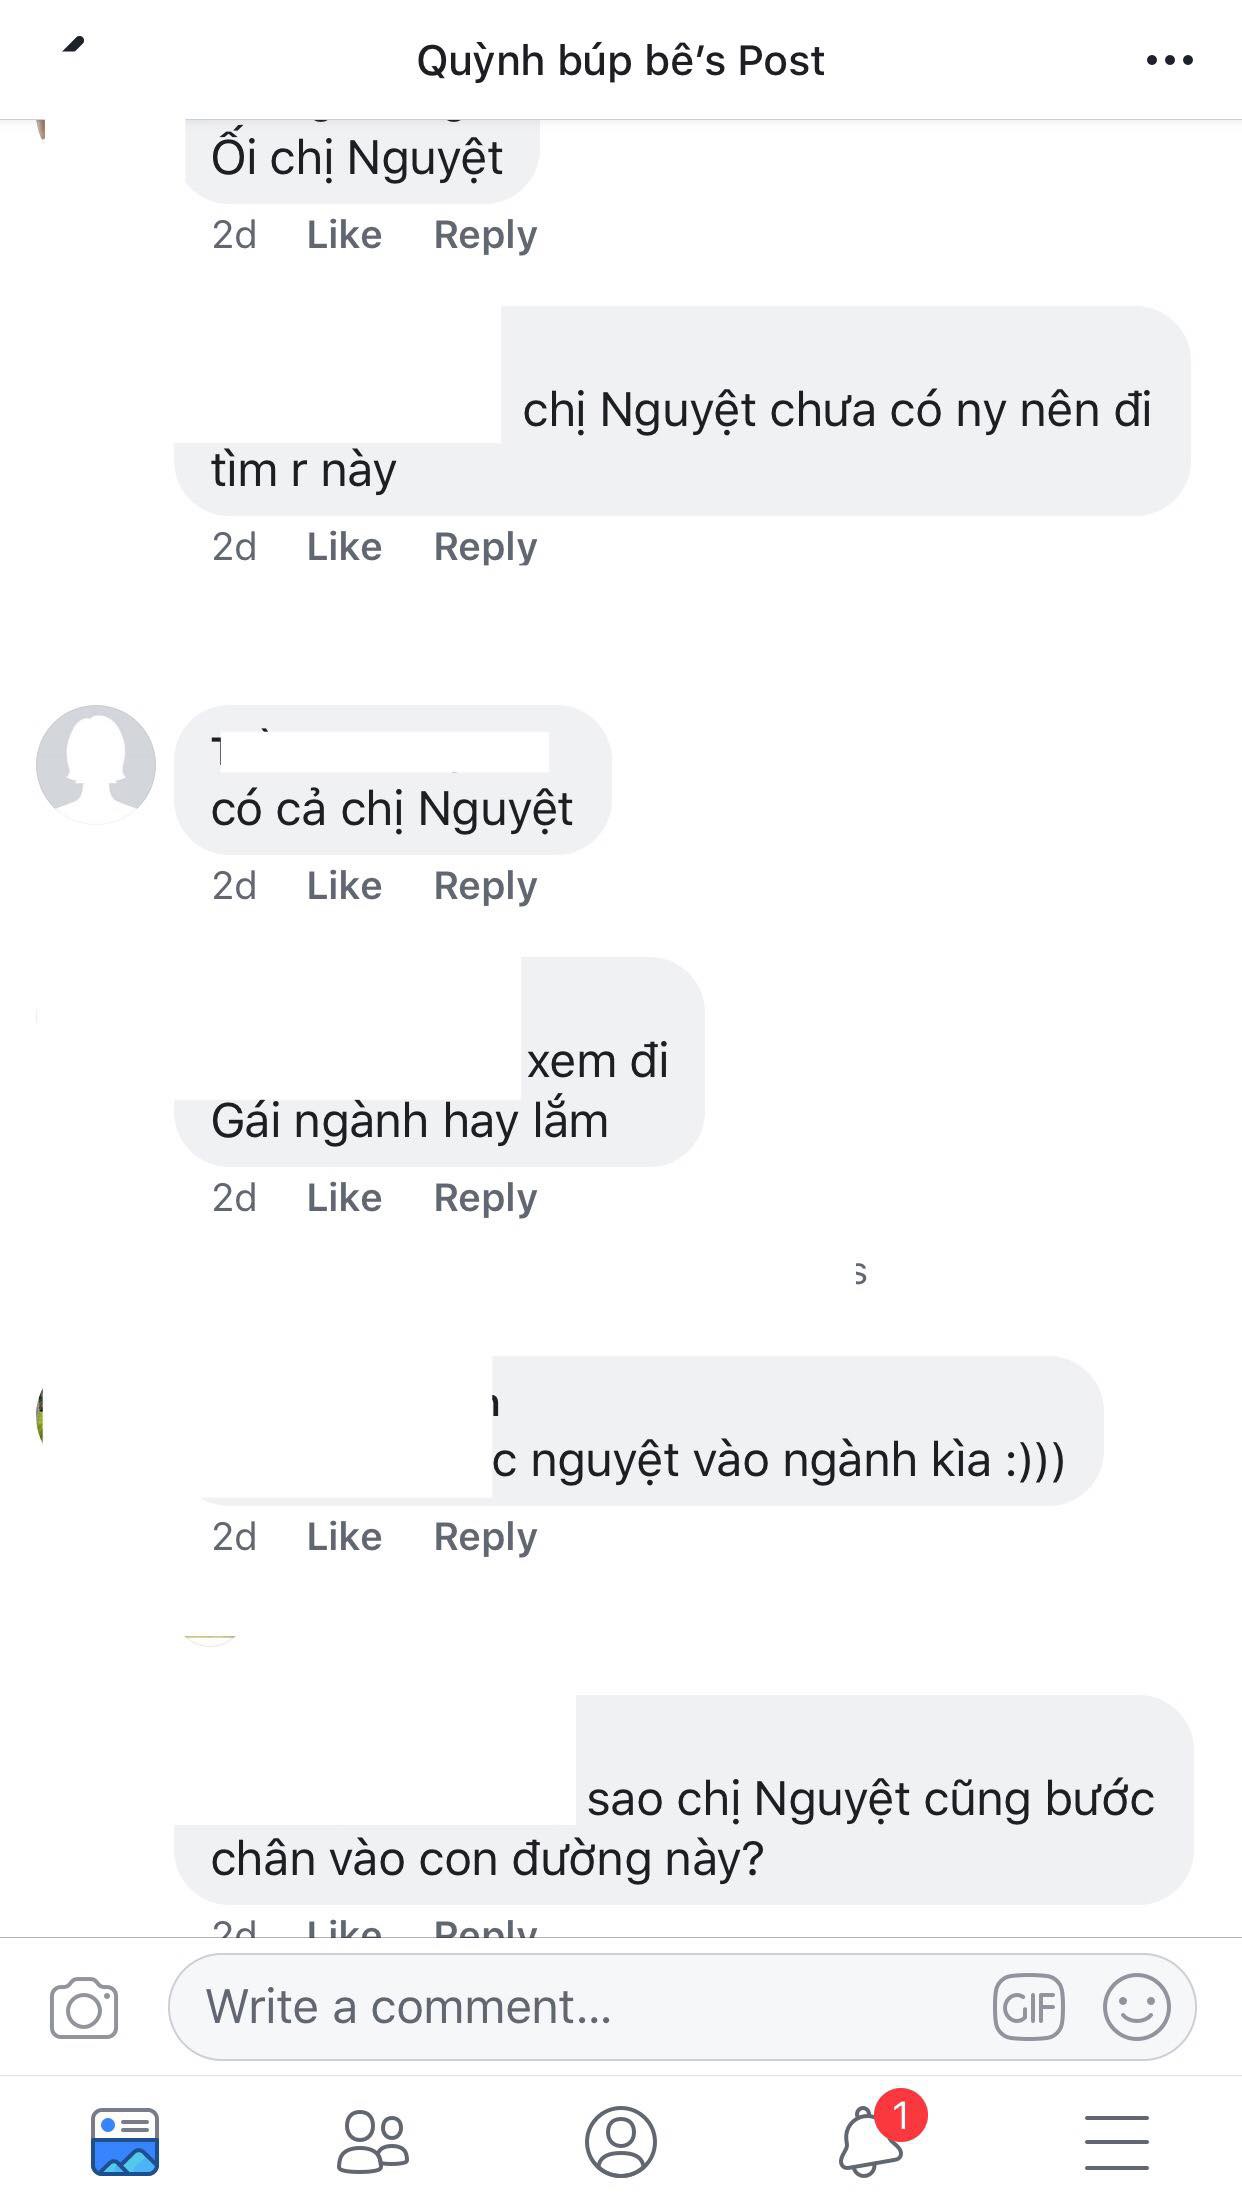
Task: Open the Profile tab icon
Action: (621, 2142)
